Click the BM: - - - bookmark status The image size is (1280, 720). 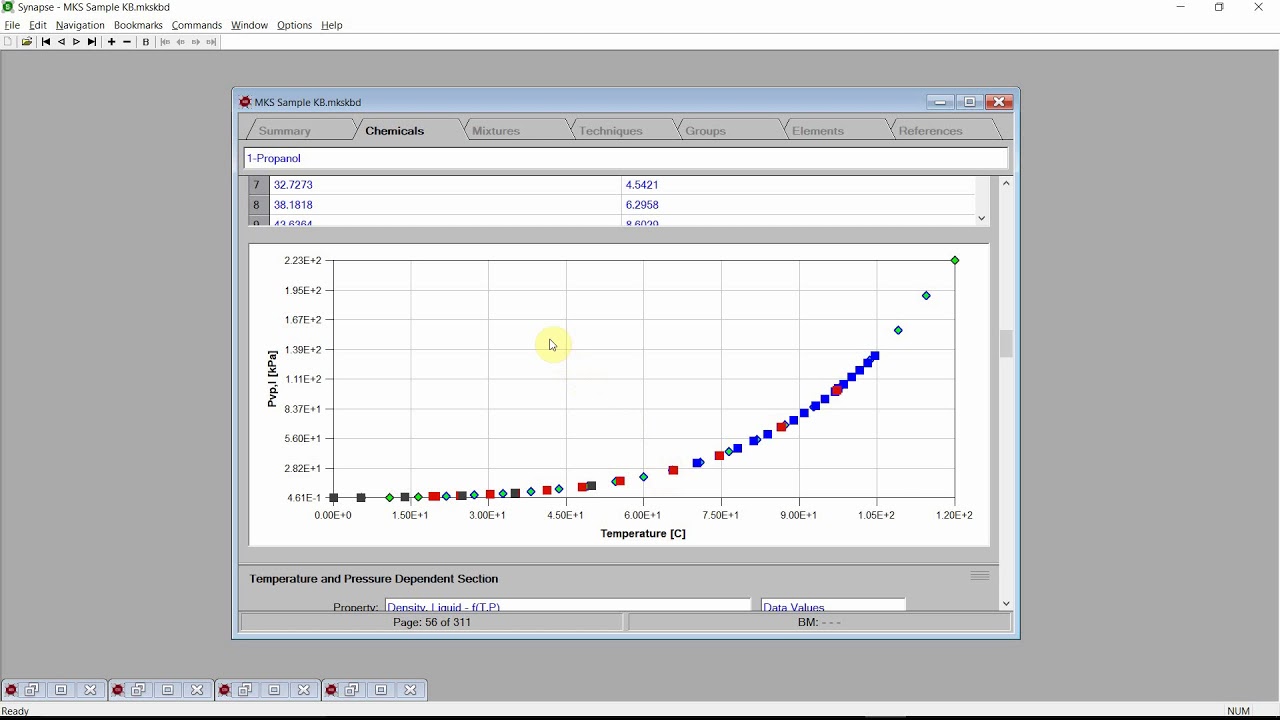coord(819,622)
